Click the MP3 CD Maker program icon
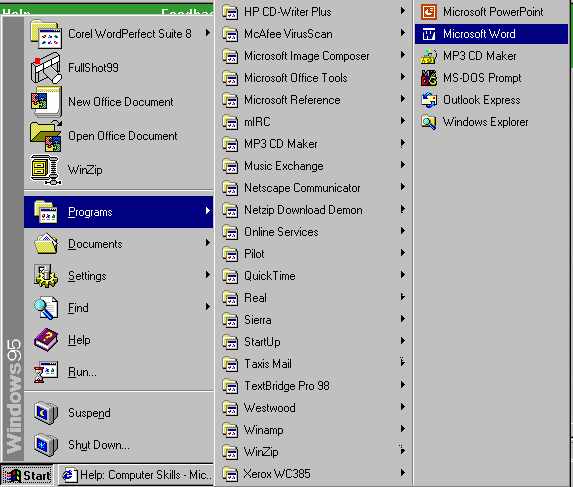Screen dimensions: 573x487 tap(429, 56)
